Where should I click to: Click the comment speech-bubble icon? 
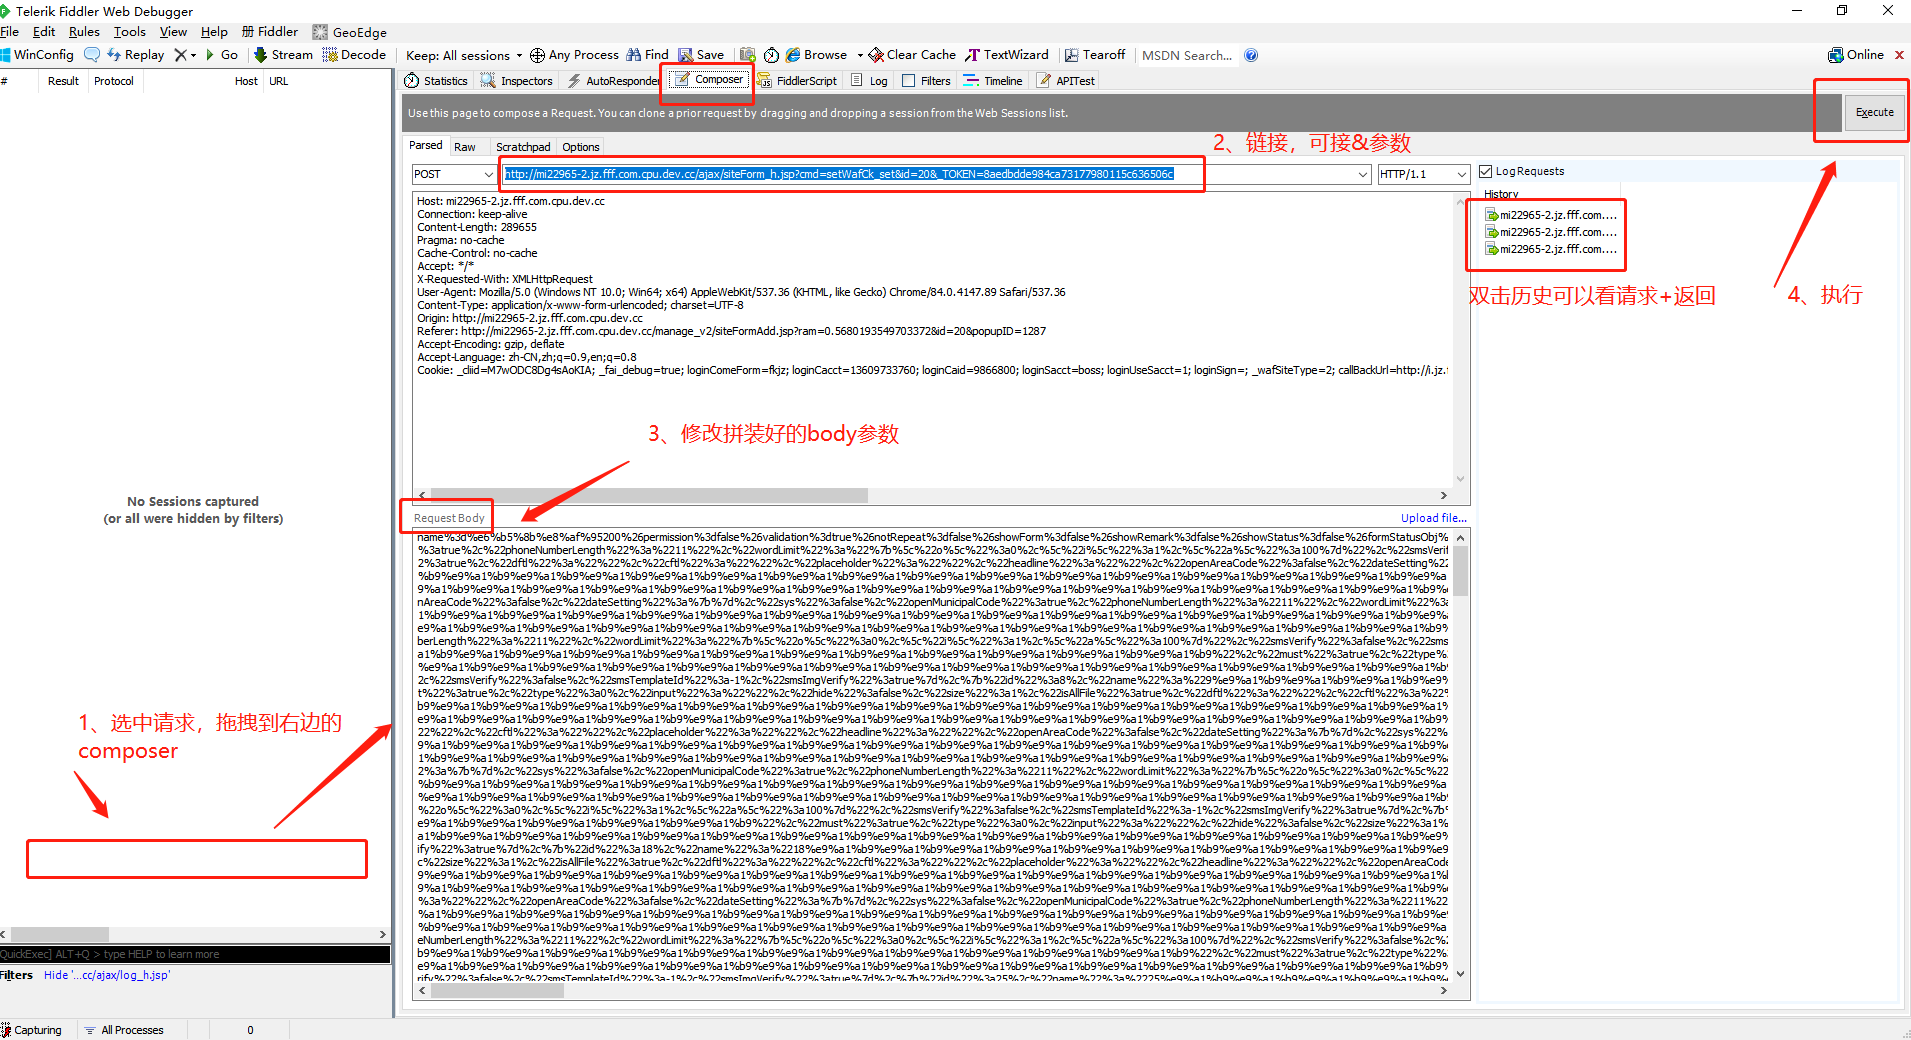pos(92,55)
